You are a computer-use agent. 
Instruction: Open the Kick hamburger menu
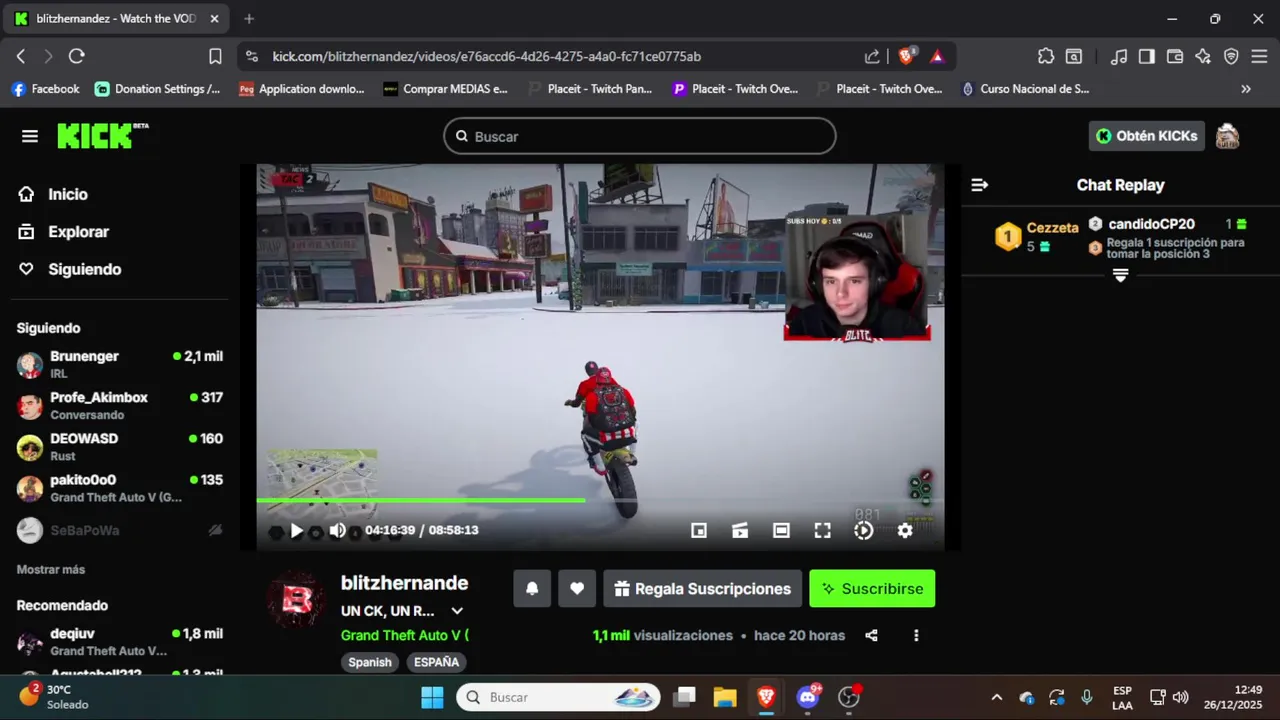coord(30,136)
